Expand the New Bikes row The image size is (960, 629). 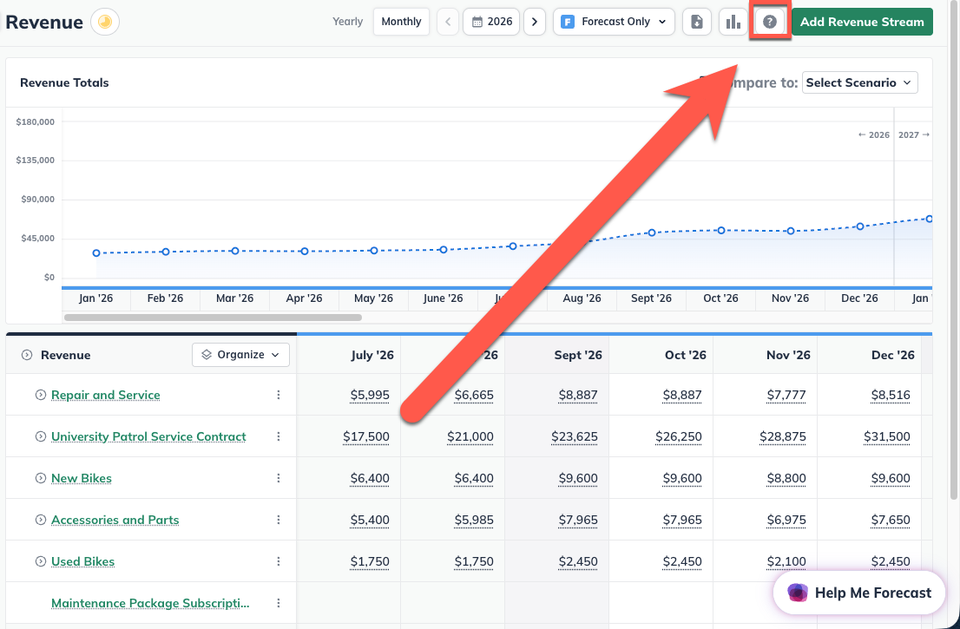(x=40, y=478)
